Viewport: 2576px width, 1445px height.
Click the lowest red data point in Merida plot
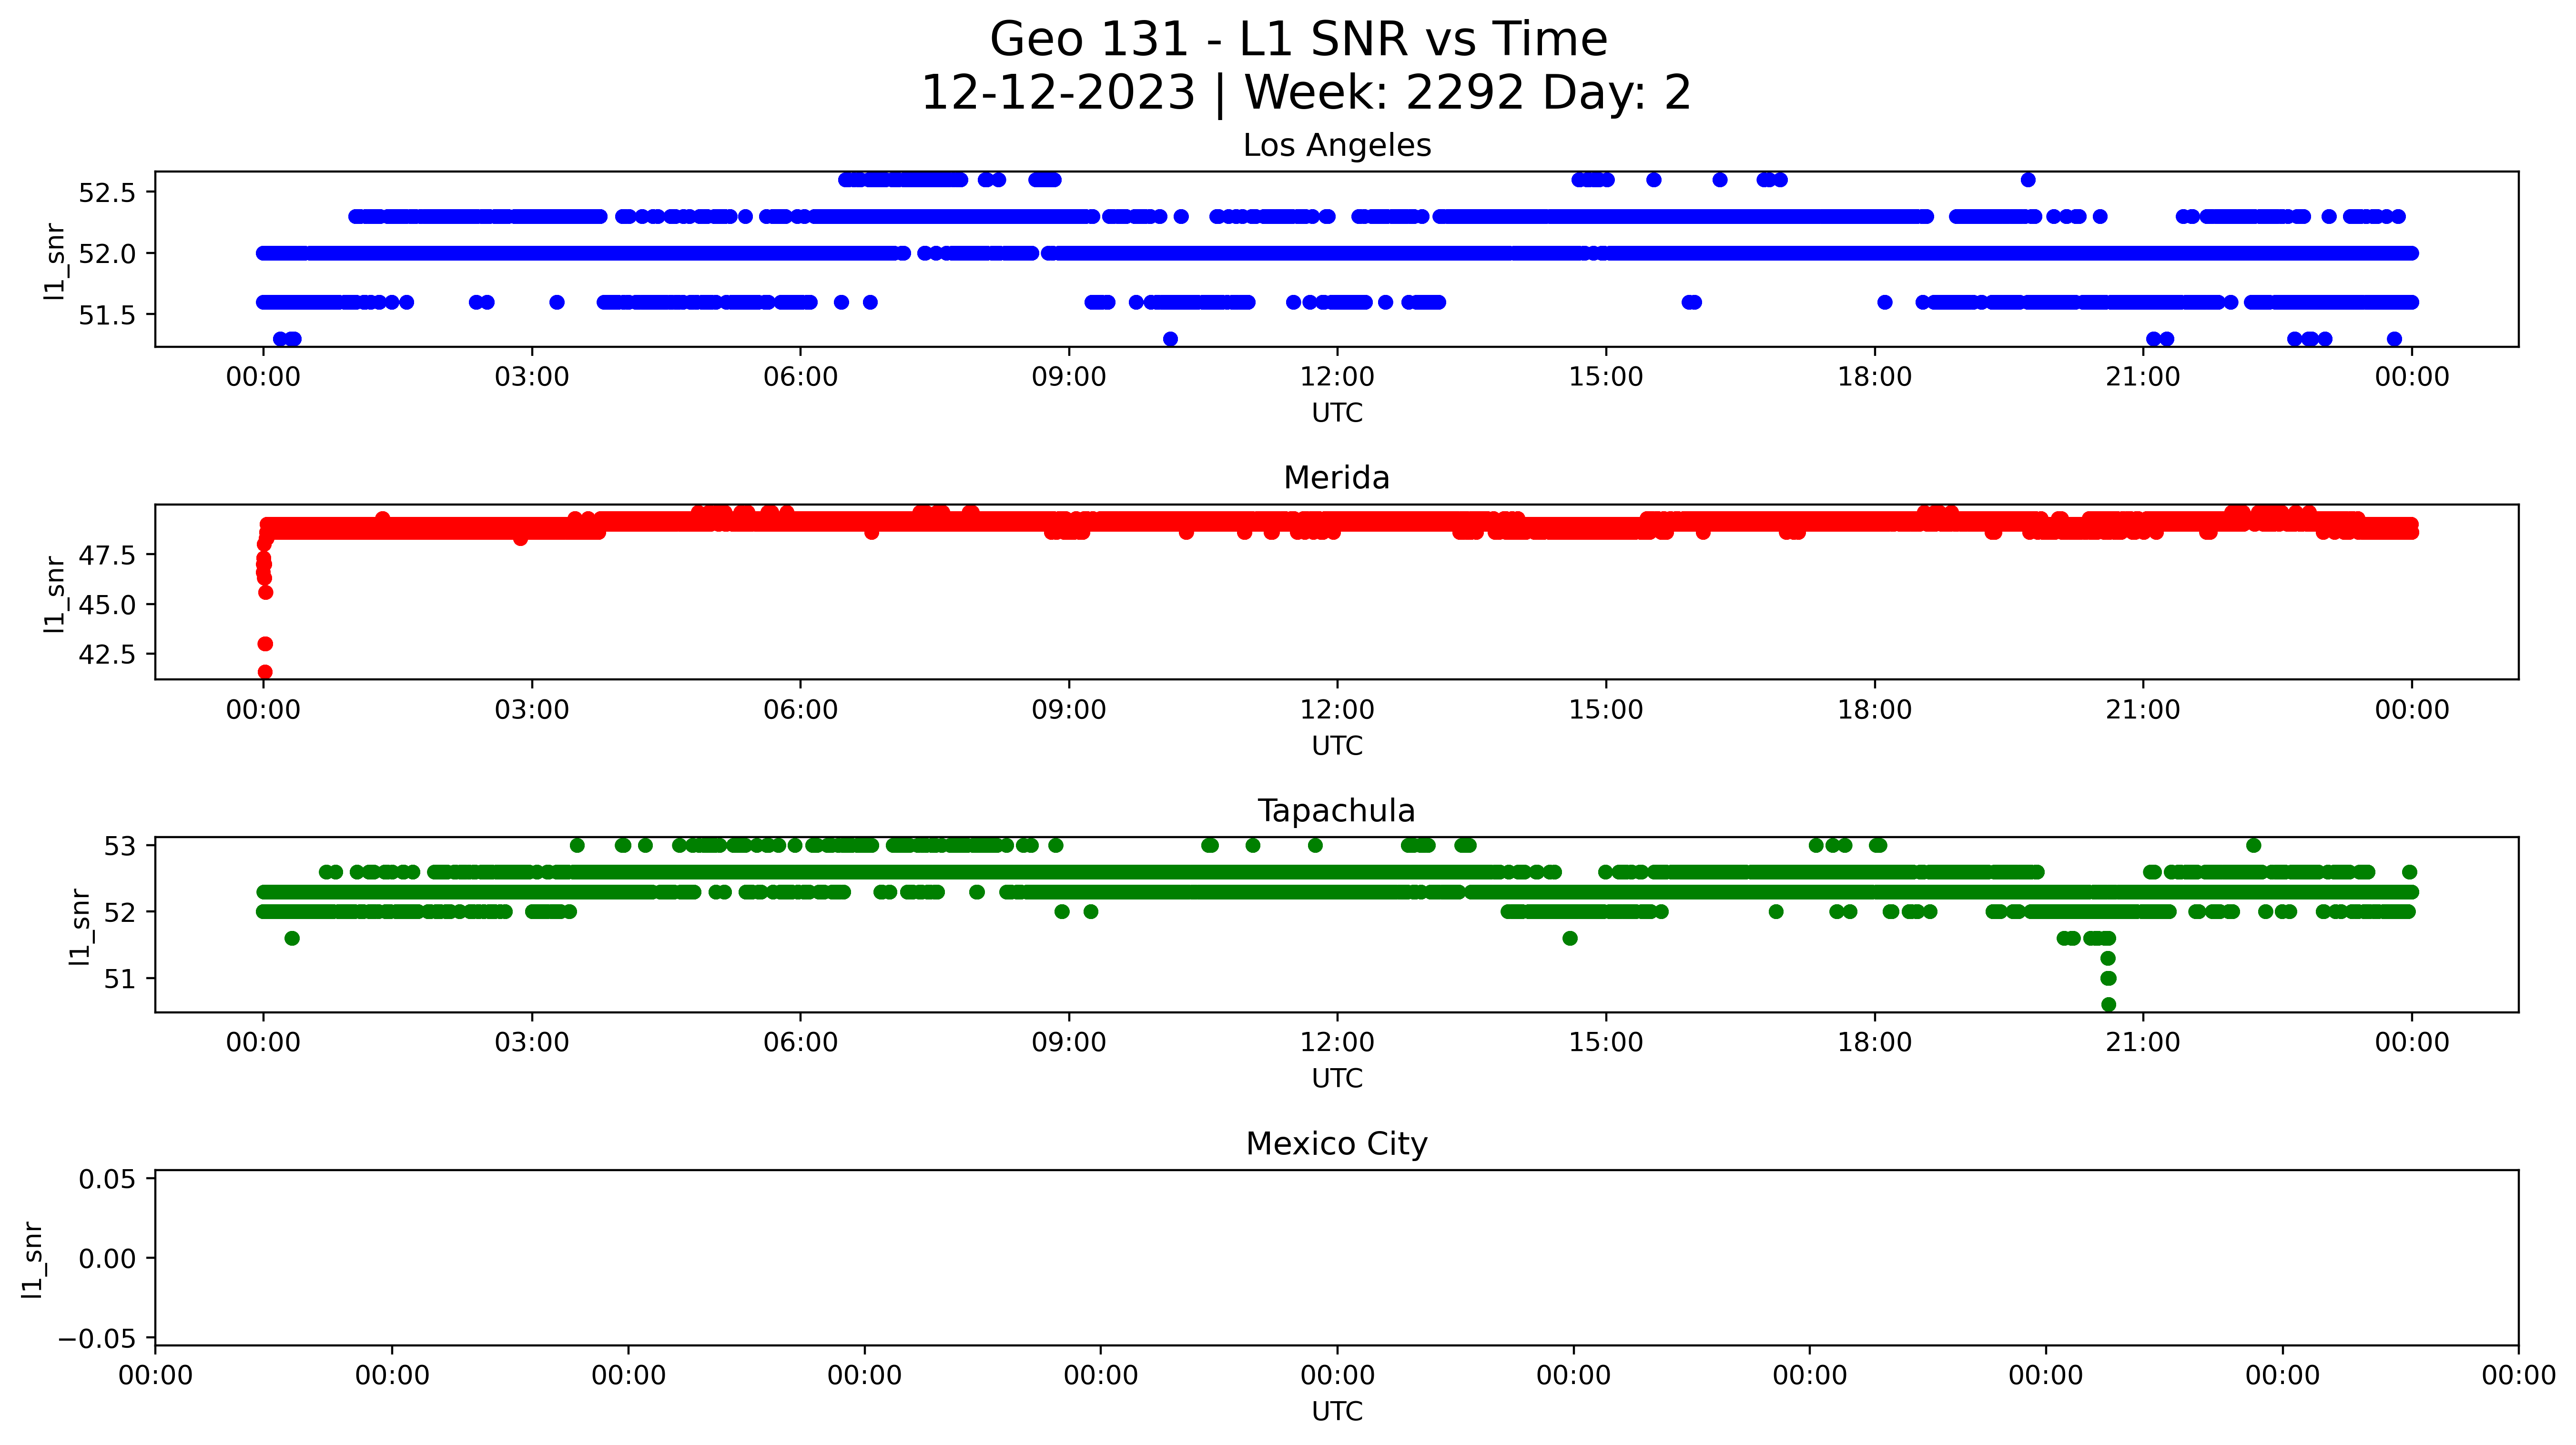(x=265, y=672)
